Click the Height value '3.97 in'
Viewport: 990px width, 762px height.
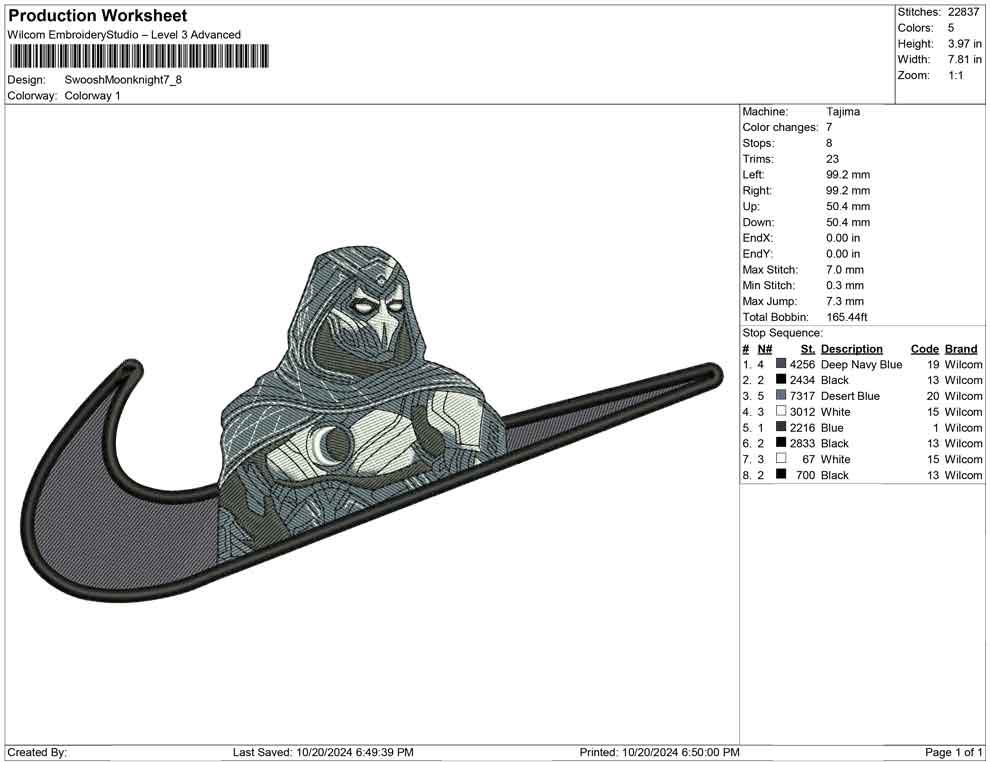tap(965, 44)
